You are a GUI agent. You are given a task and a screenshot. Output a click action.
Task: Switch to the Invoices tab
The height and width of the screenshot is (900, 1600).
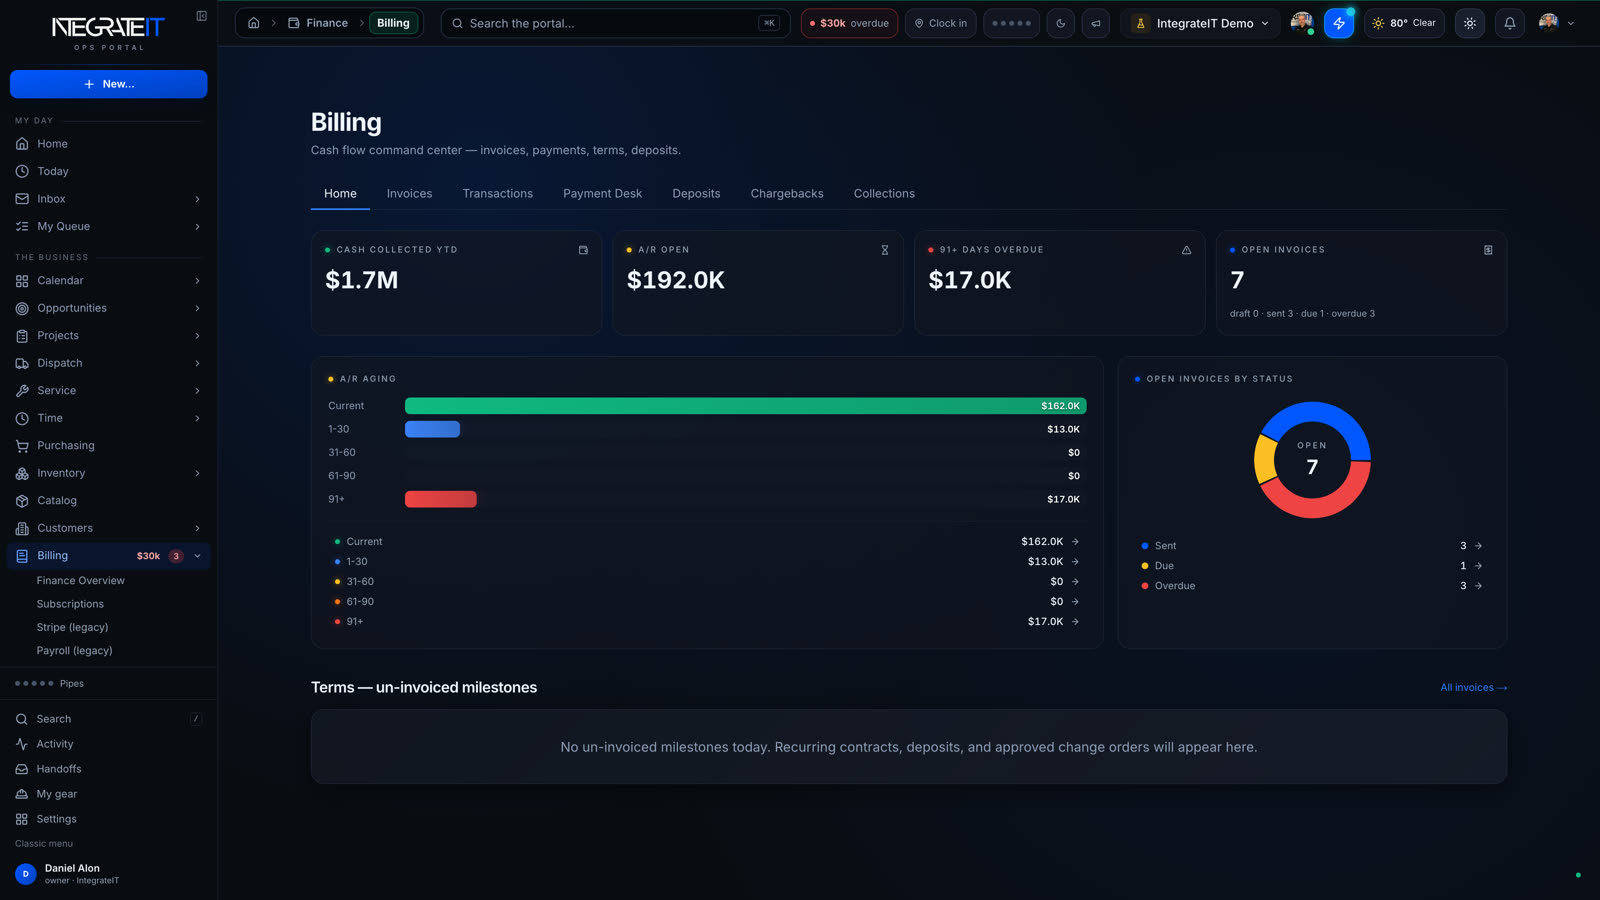point(410,194)
